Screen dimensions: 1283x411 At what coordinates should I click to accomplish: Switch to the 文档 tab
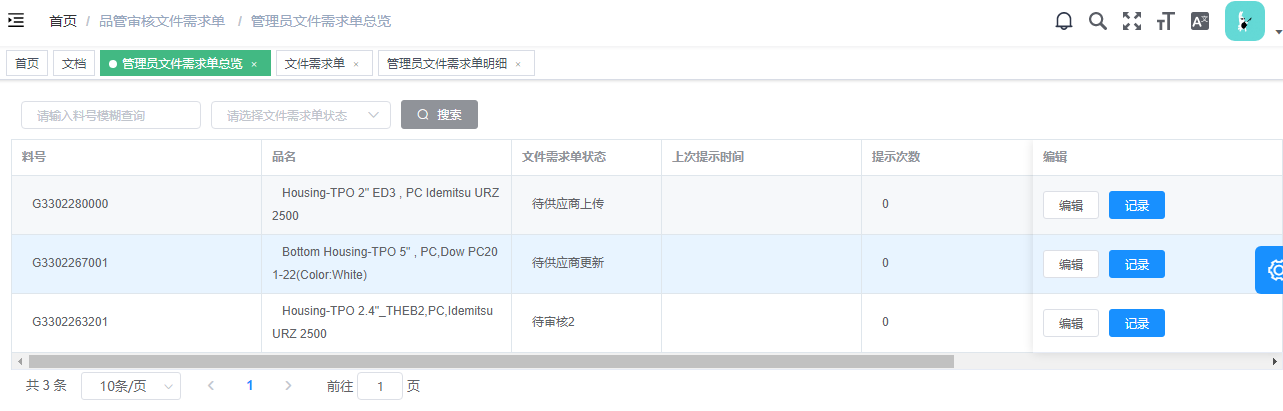[x=74, y=64]
